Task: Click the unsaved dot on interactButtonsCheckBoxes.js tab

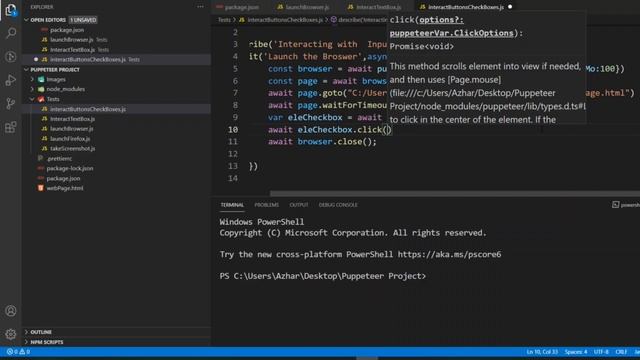Action: pos(510,7)
